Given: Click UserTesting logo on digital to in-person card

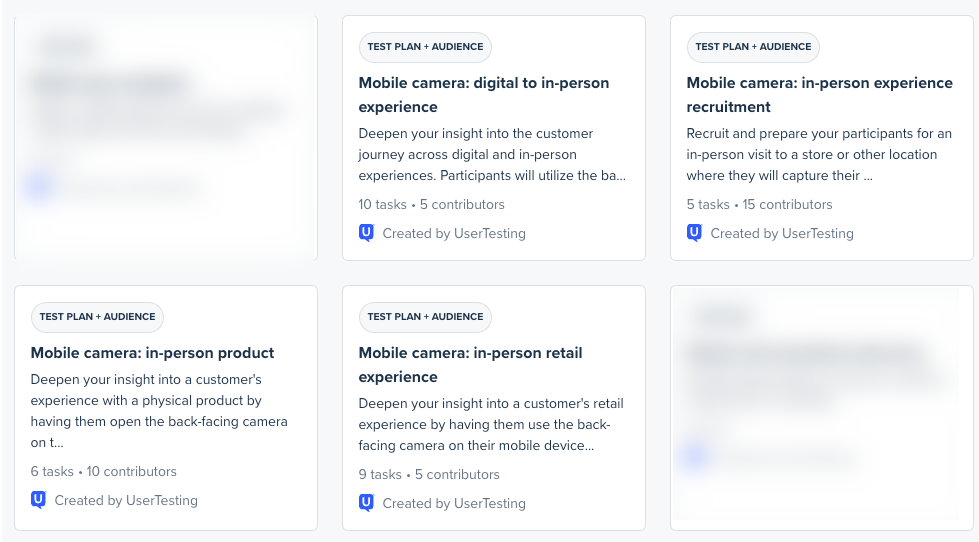Looking at the screenshot, I should tap(367, 234).
